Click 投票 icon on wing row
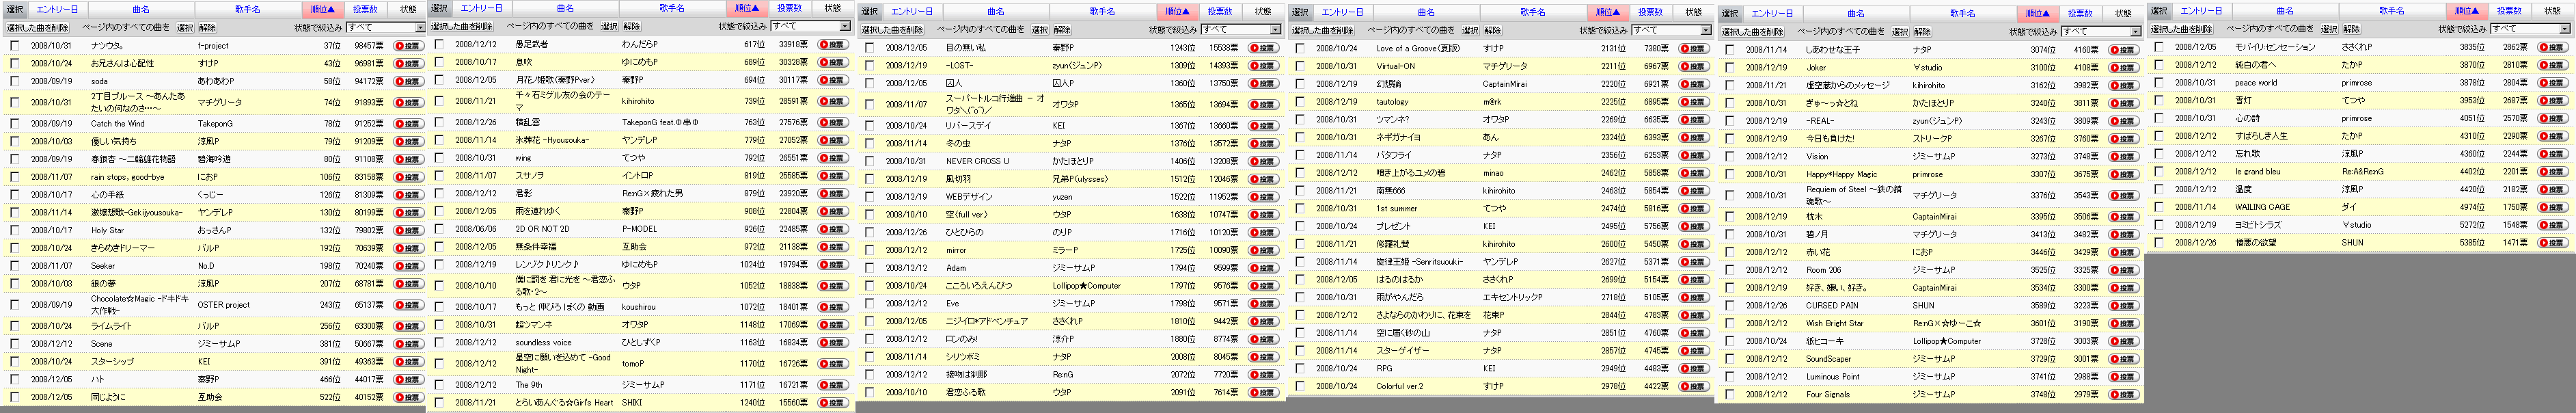The image size is (2576, 413). [x=832, y=158]
